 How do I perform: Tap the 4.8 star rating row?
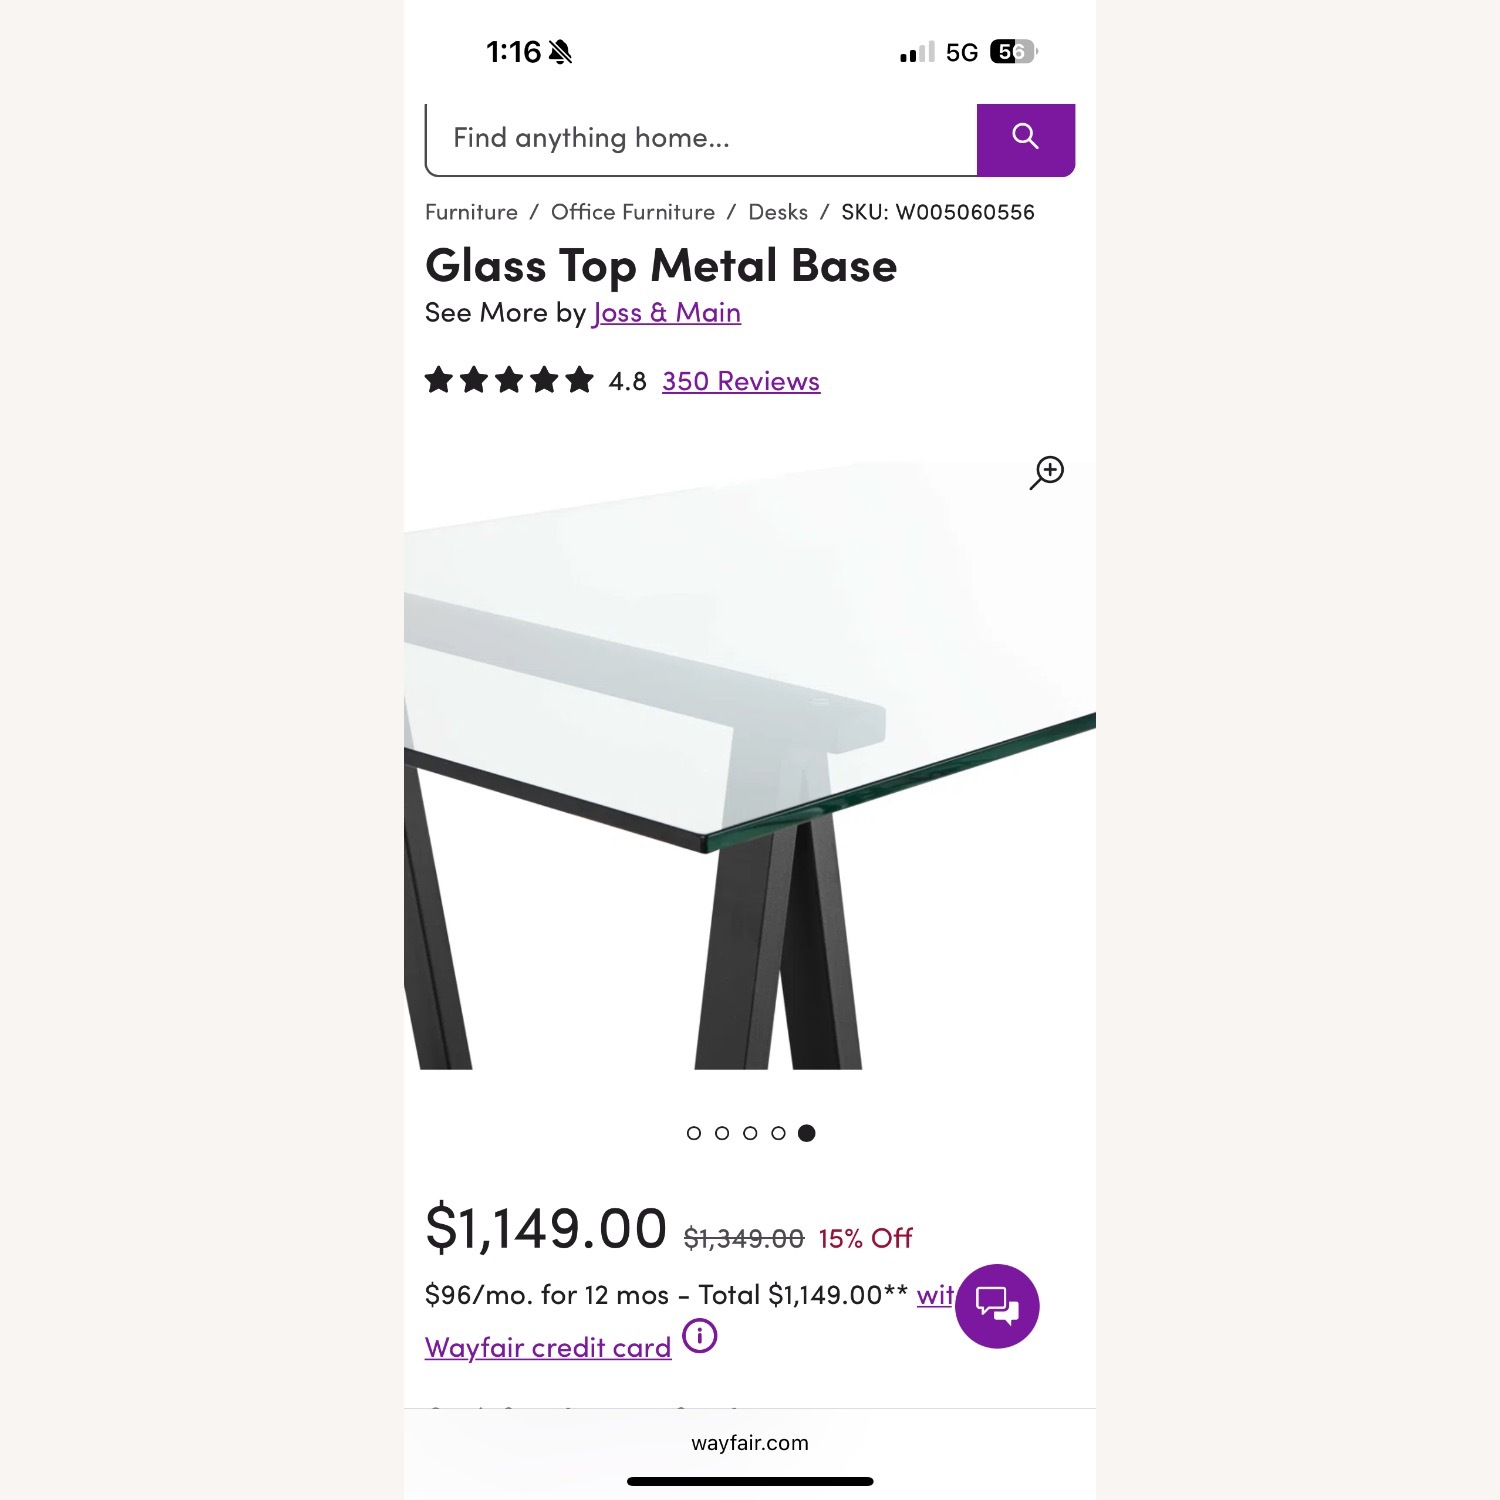(x=625, y=381)
